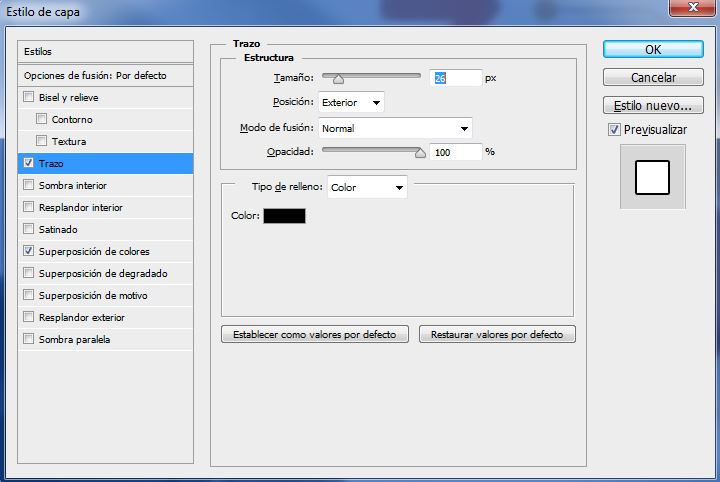Enable Superposición de motivo checkbox
The width and height of the screenshot is (720, 482).
tap(28, 295)
